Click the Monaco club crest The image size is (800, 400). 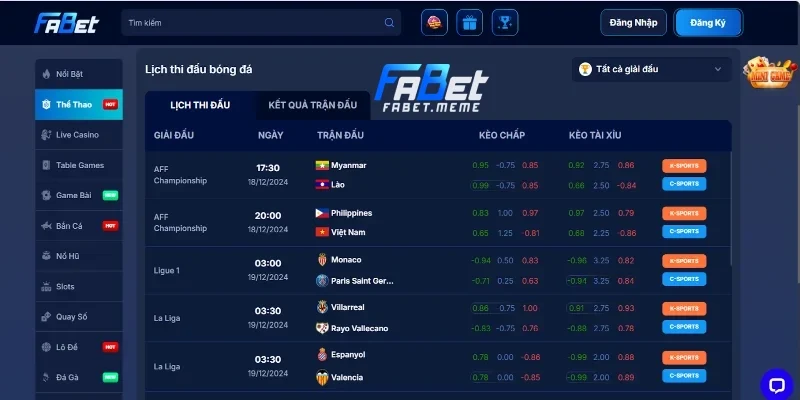click(322, 260)
